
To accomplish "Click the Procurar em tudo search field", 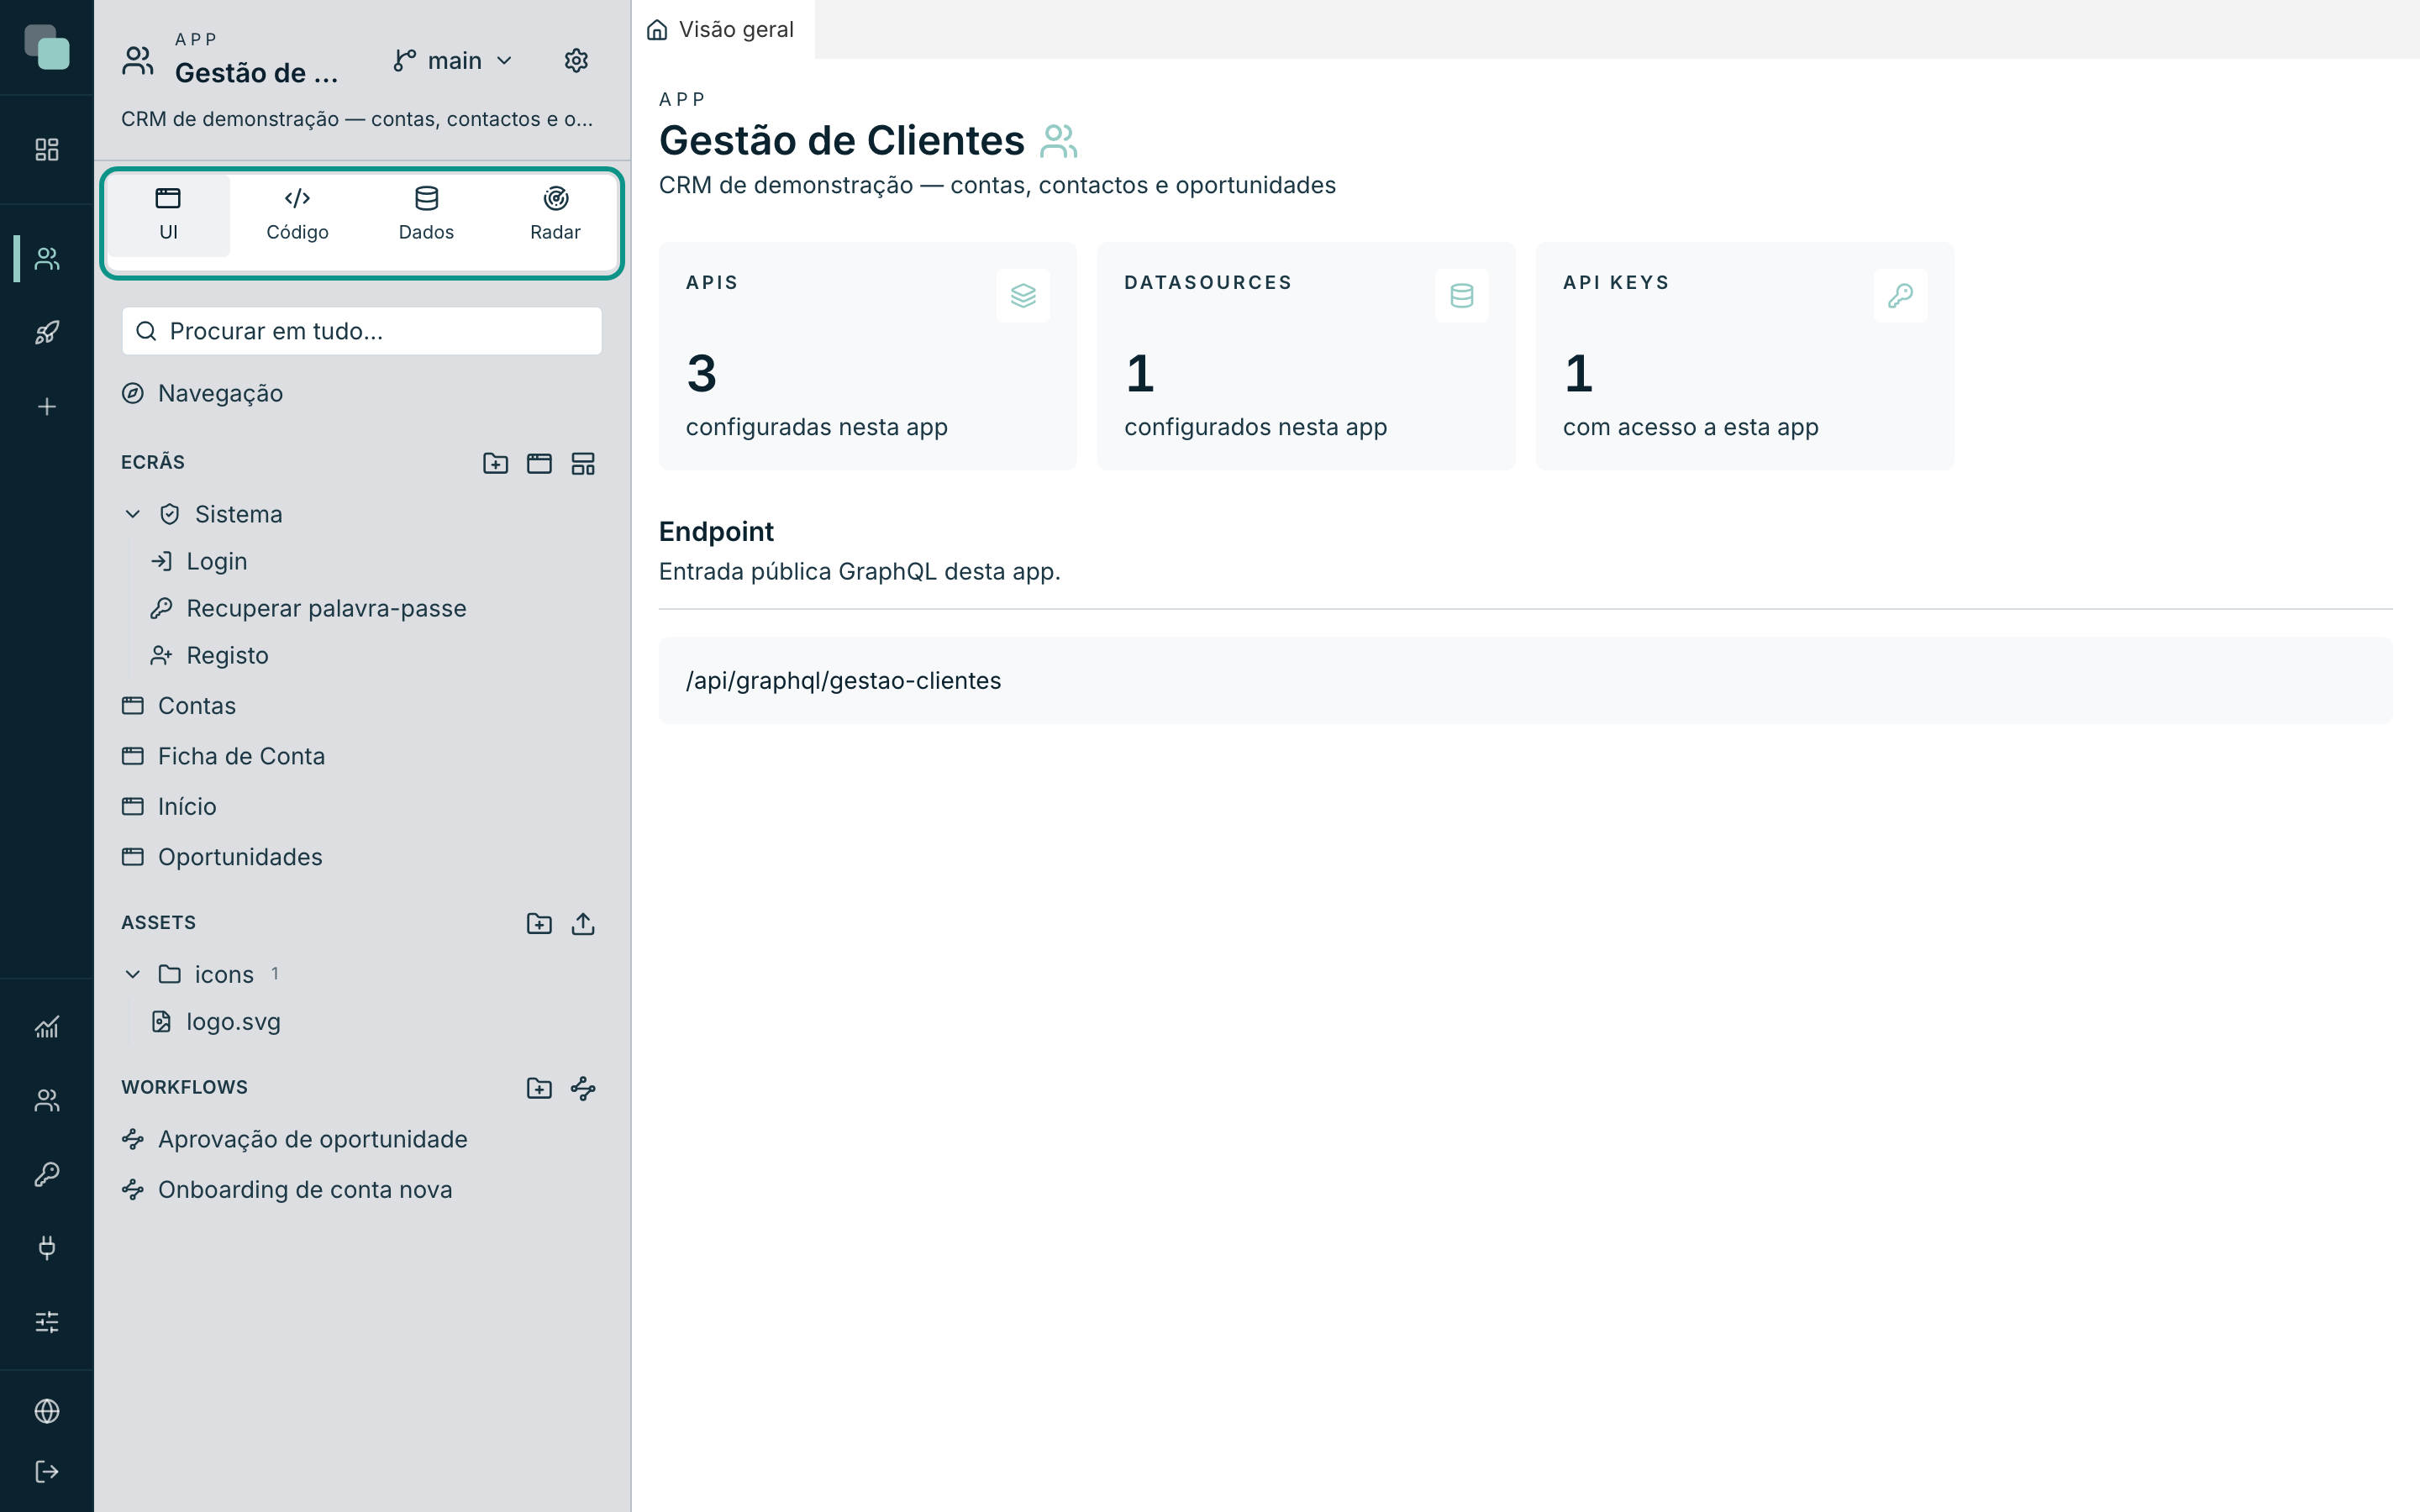I will click(x=362, y=331).
